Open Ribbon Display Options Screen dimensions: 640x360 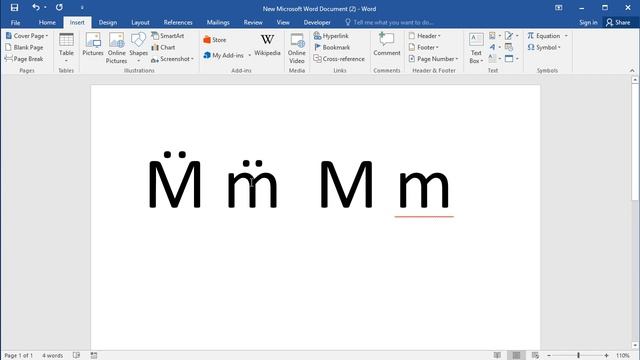point(558,8)
